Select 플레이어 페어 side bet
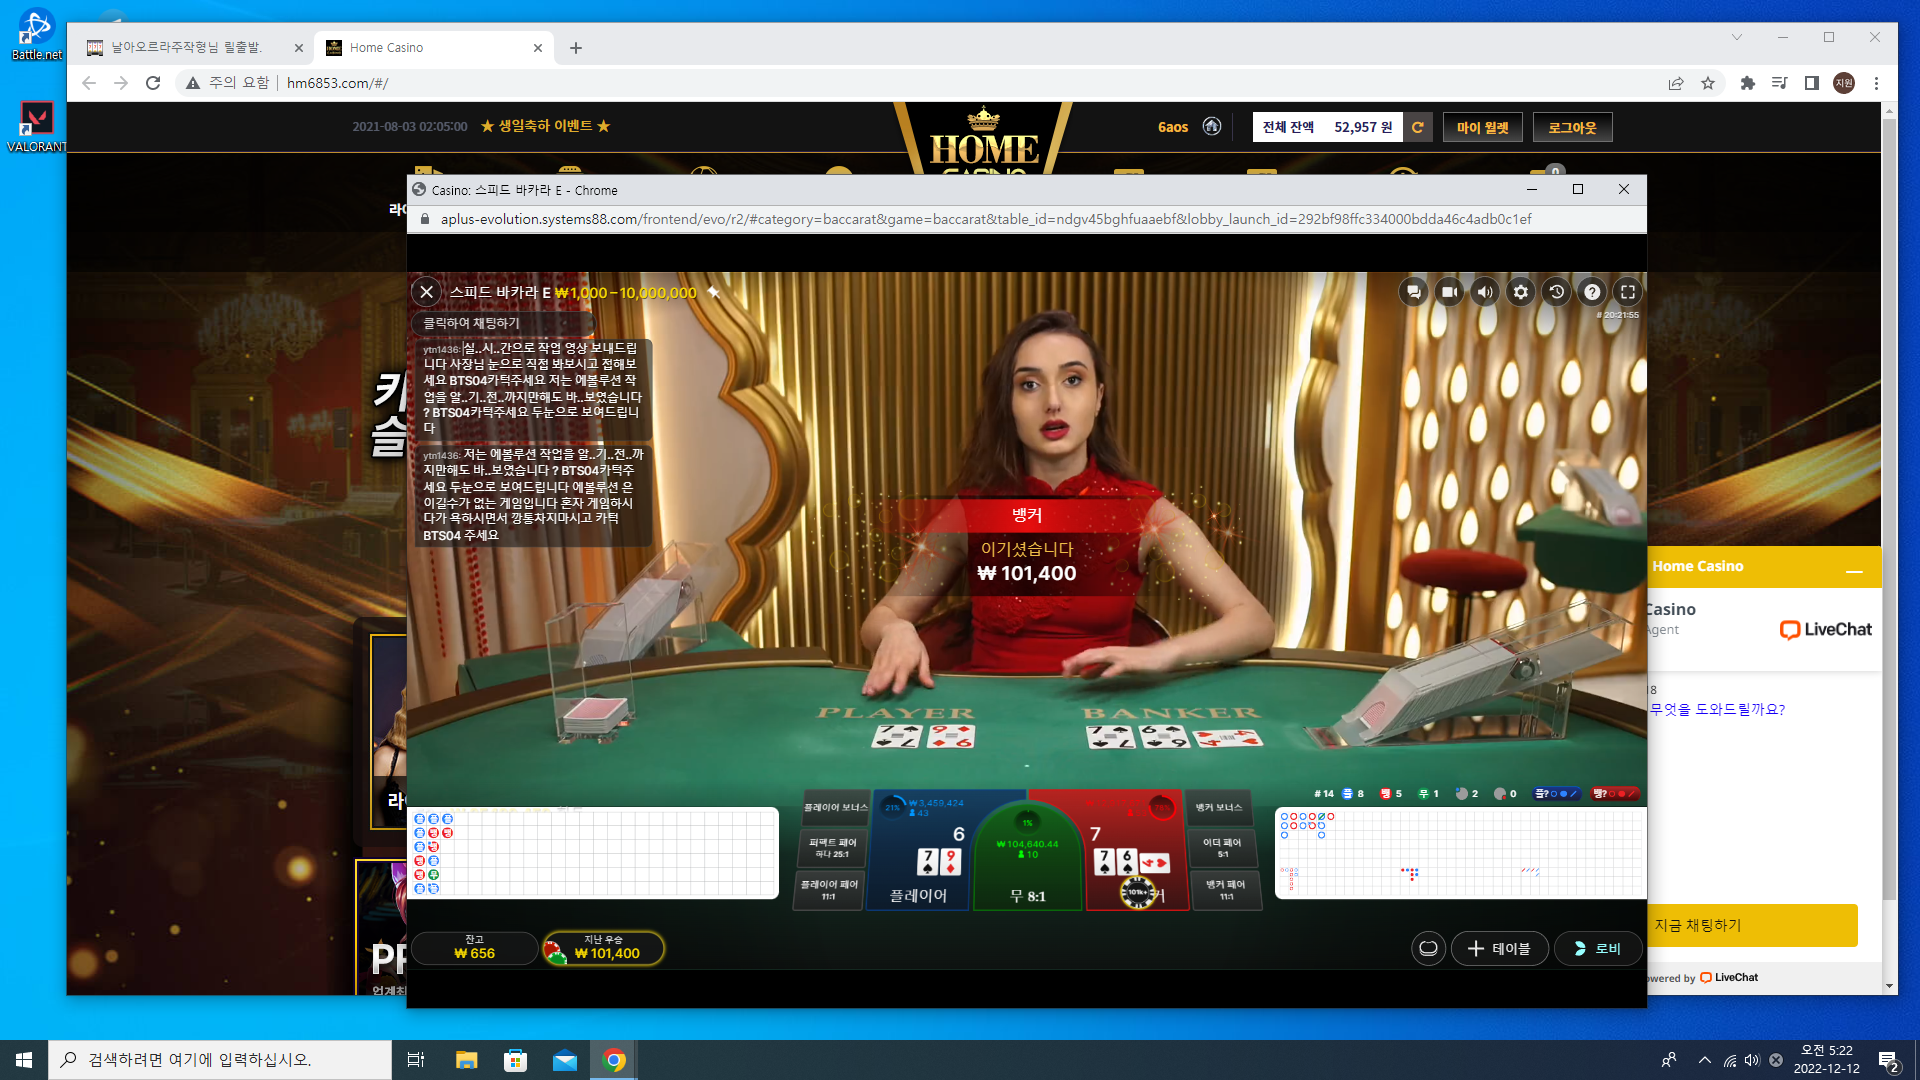The image size is (1920, 1080). (x=828, y=890)
